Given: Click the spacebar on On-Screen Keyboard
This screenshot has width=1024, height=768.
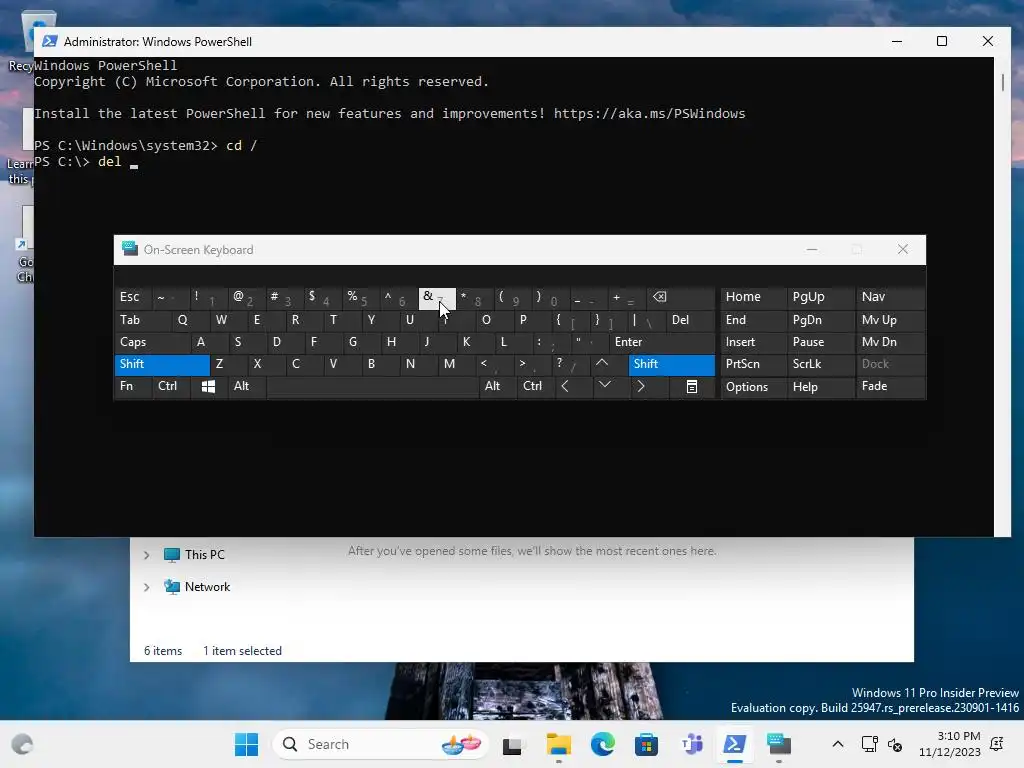Looking at the screenshot, I should click(372, 387).
